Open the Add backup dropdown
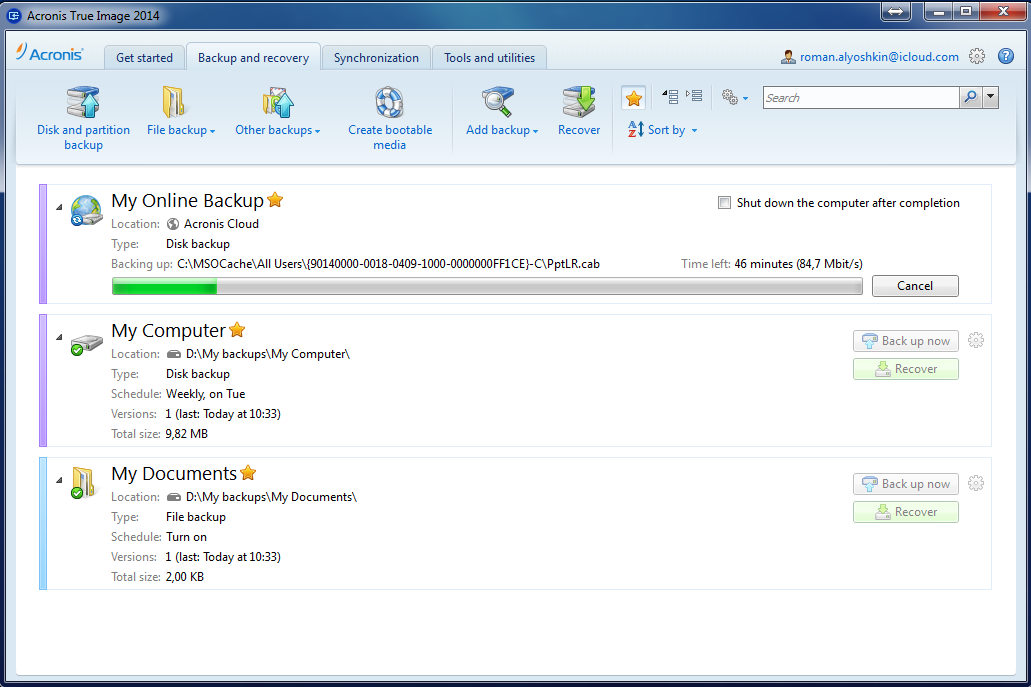1031x687 pixels. click(502, 112)
